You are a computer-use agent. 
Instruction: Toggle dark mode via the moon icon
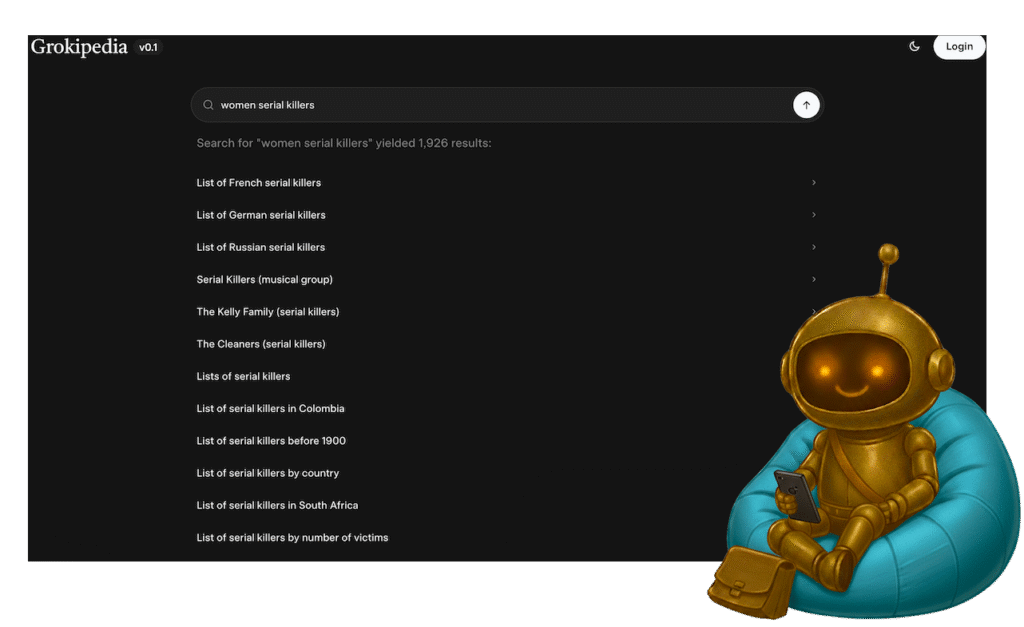pyautogui.click(x=914, y=46)
